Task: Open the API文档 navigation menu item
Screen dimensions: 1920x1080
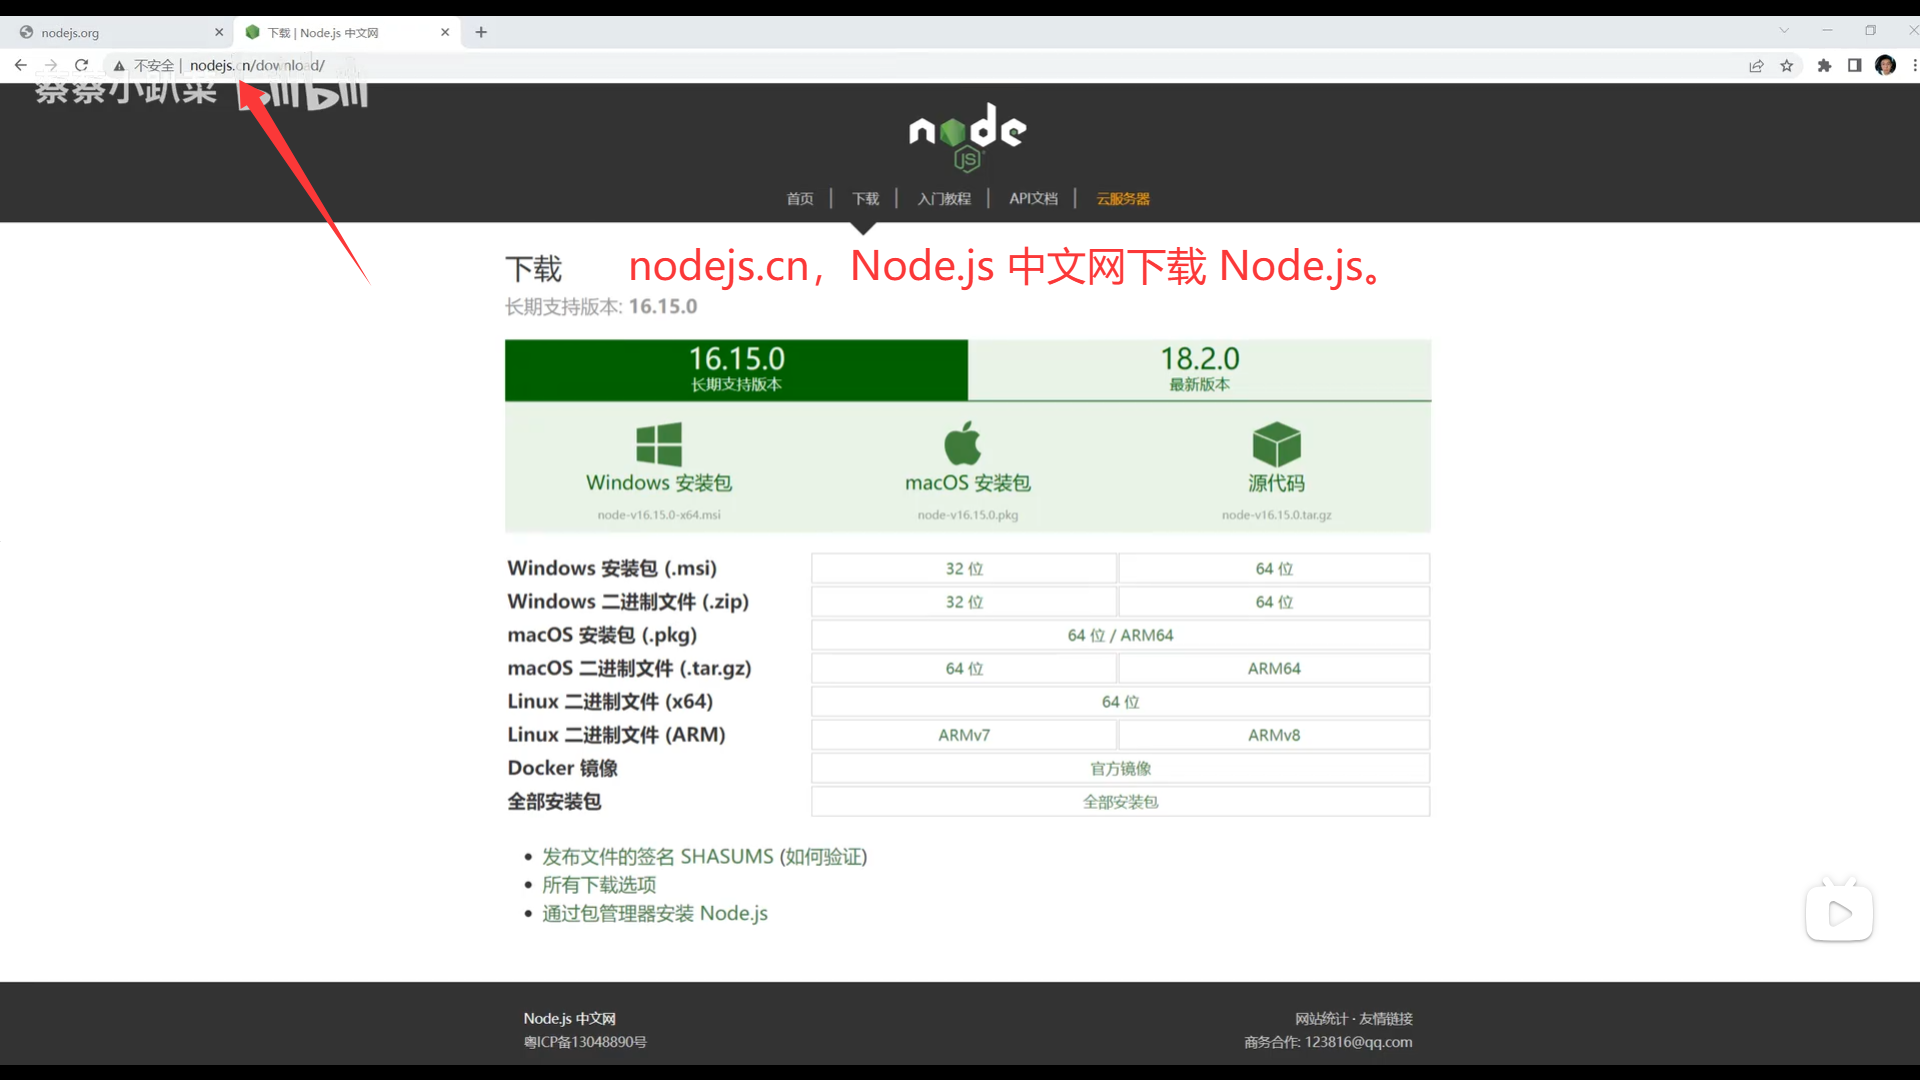Action: coord(1033,199)
